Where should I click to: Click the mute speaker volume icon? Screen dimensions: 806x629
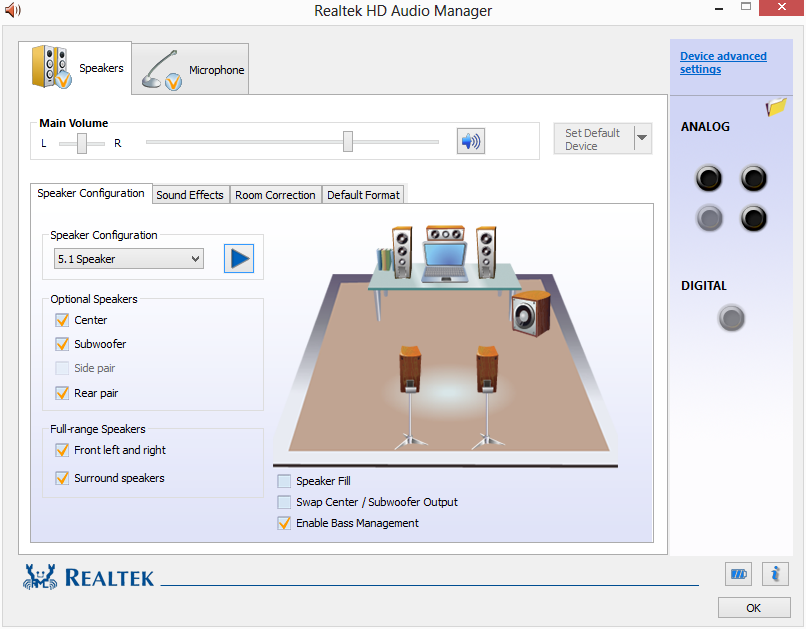tap(470, 141)
